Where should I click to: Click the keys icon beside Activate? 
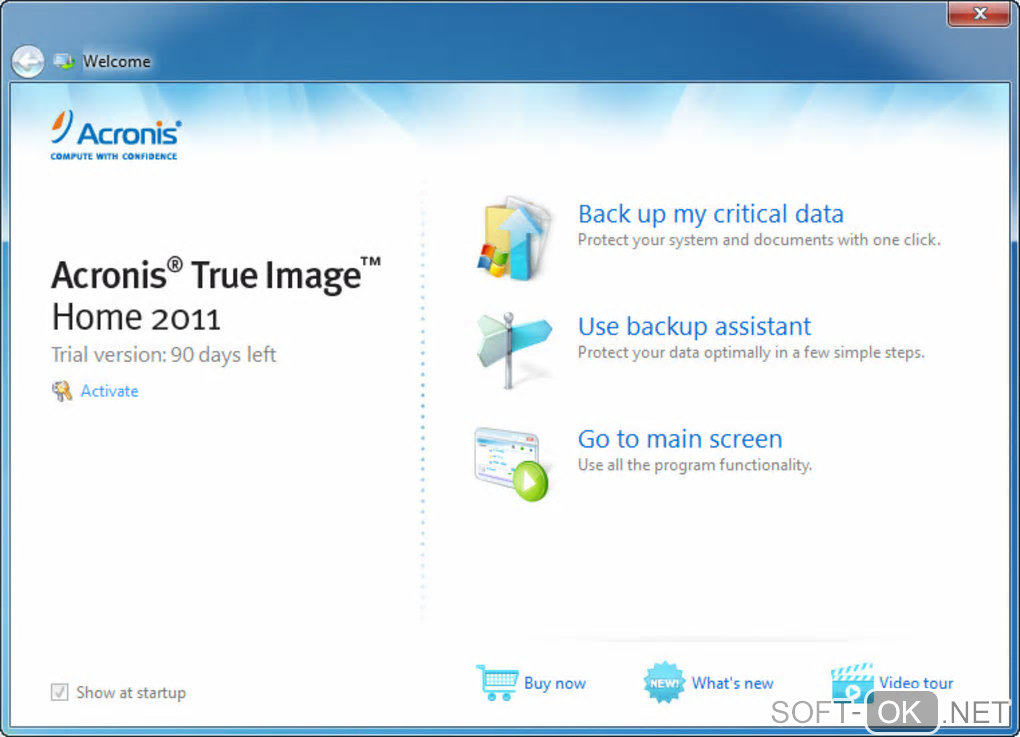(x=62, y=391)
